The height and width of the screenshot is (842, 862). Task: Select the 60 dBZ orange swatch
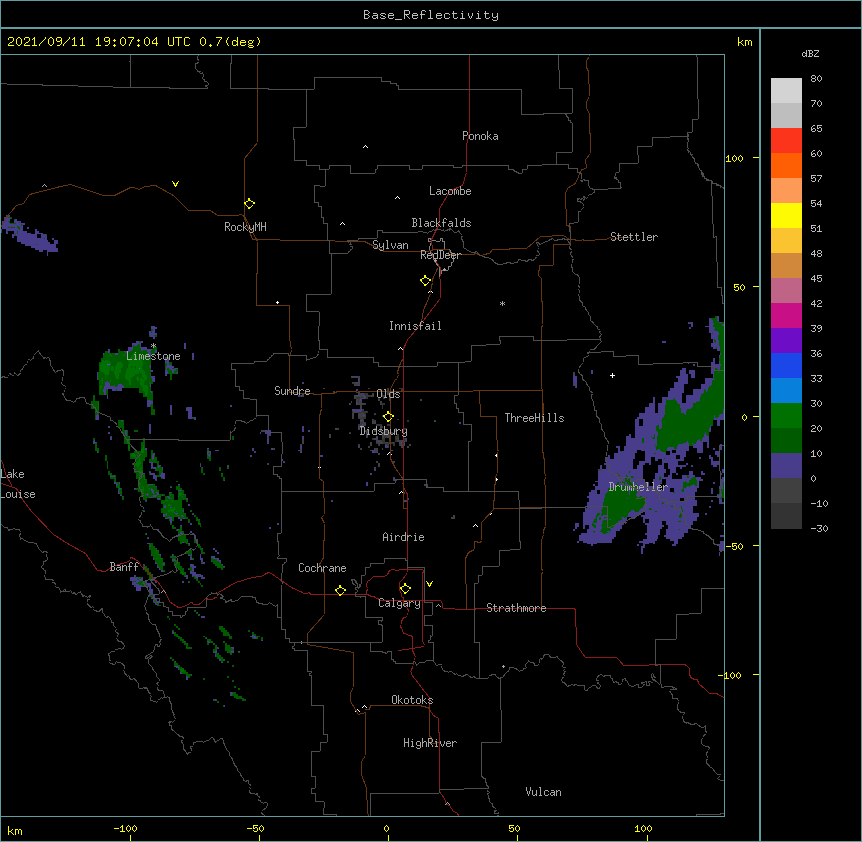pyautogui.click(x=786, y=165)
